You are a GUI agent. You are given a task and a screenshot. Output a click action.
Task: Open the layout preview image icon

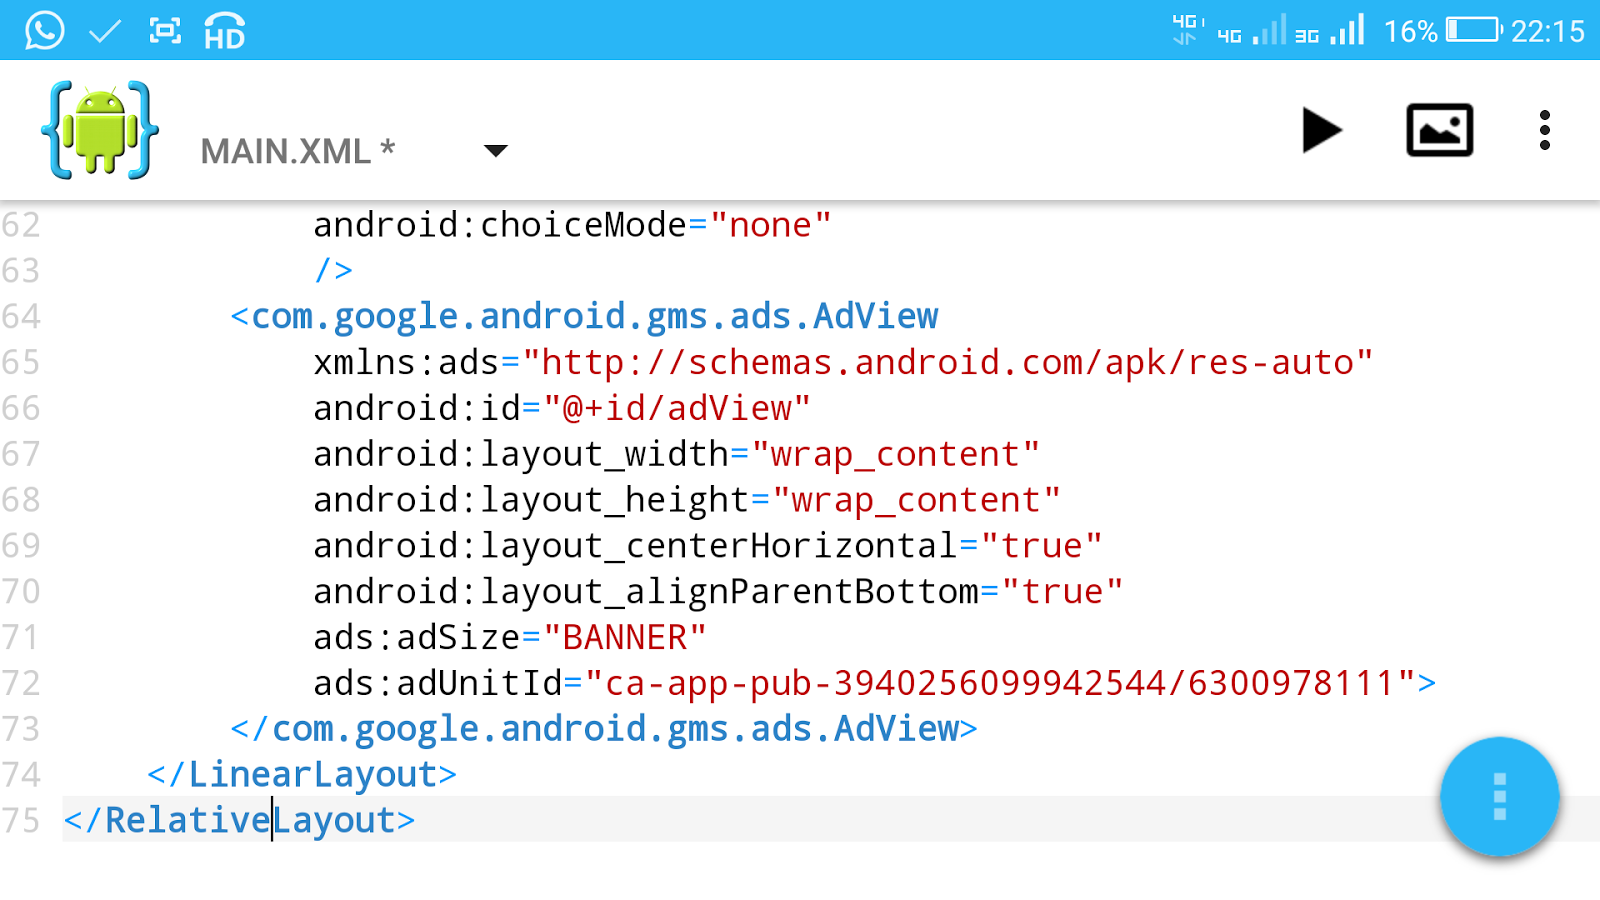pos(1440,130)
